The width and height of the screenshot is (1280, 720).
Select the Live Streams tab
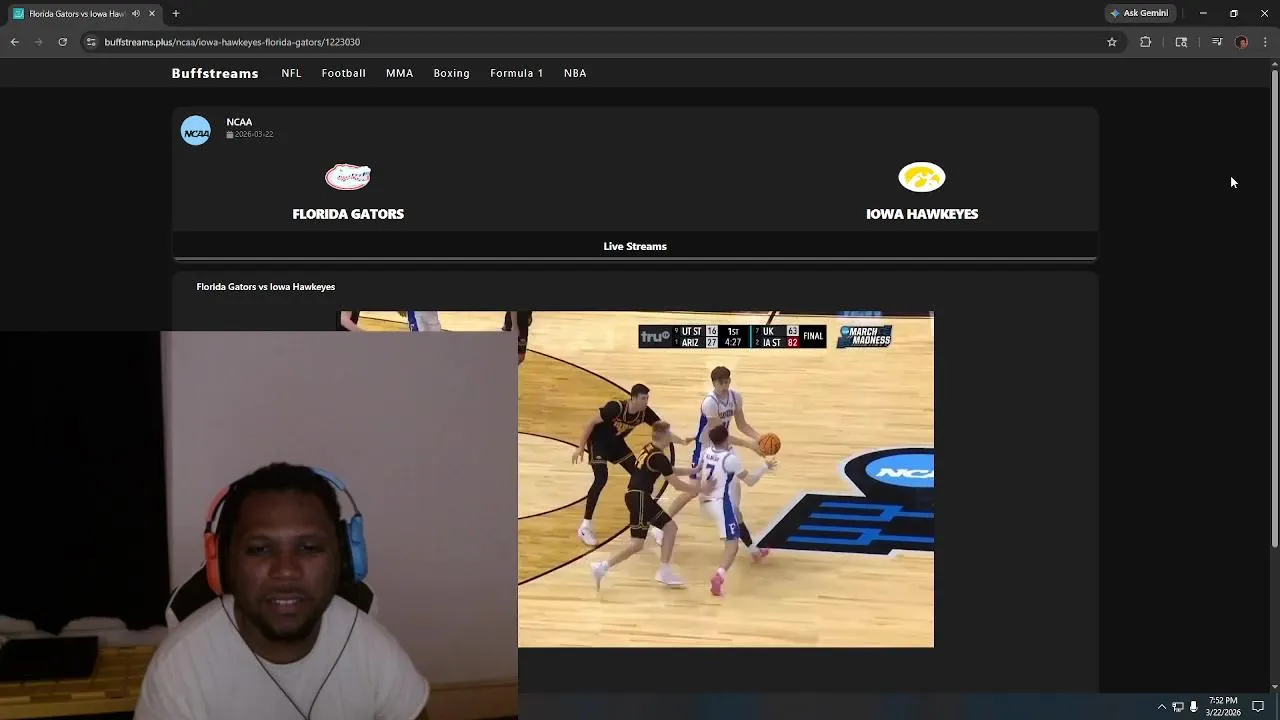[635, 246]
